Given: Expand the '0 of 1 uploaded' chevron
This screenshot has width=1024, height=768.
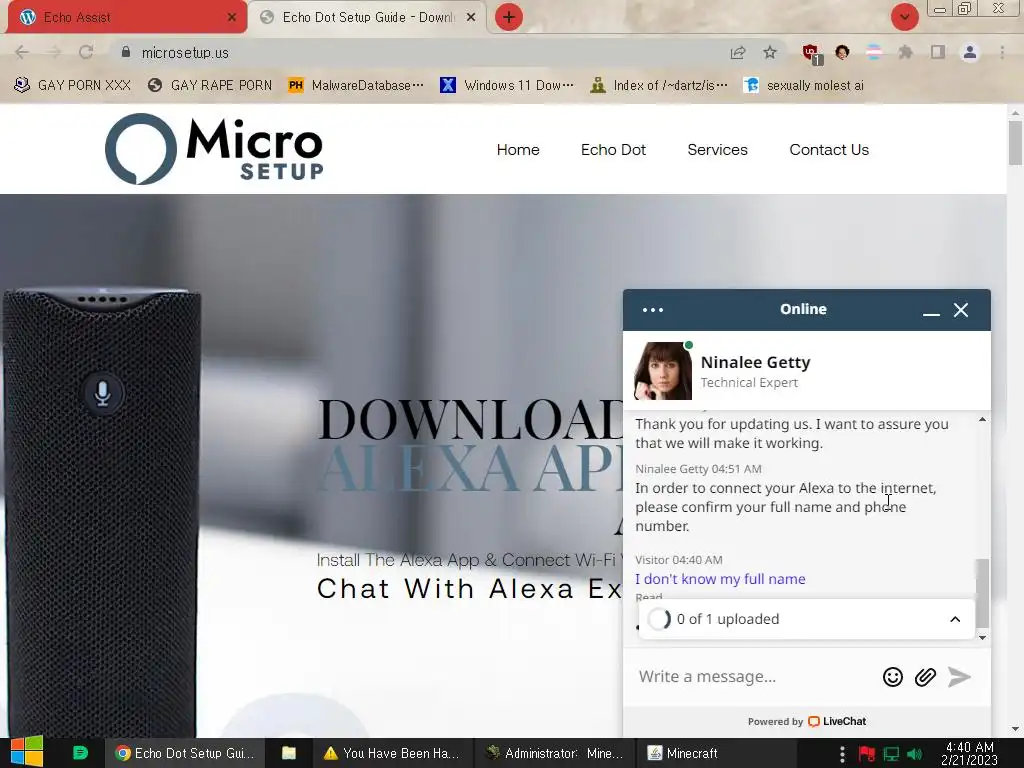Looking at the screenshot, I should click(955, 619).
